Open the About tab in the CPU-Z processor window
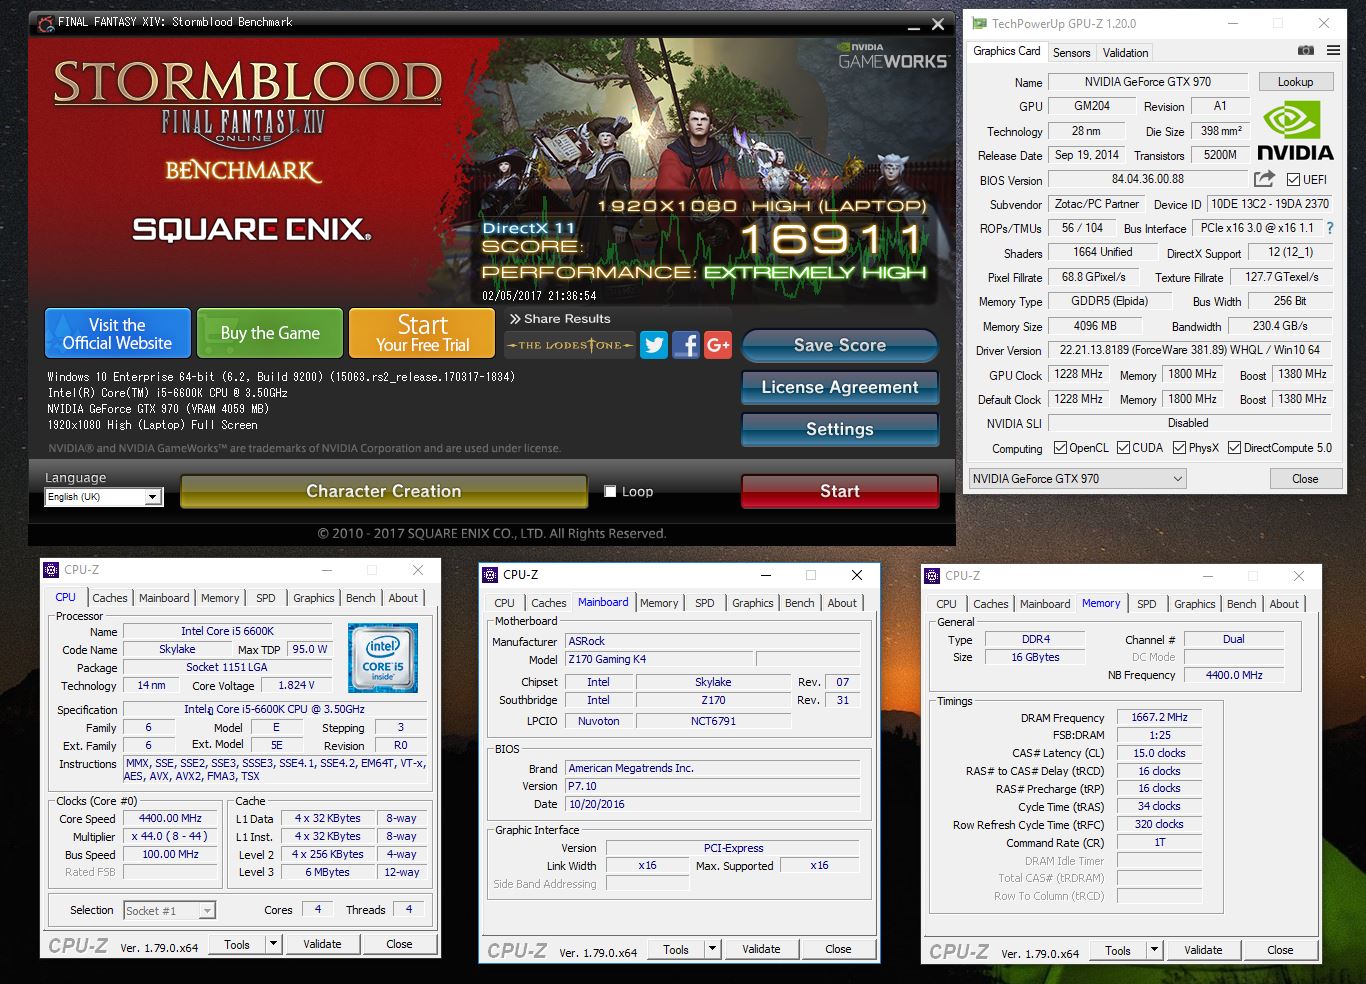Screen dimensions: 1366x984 (x=403, y=598)
